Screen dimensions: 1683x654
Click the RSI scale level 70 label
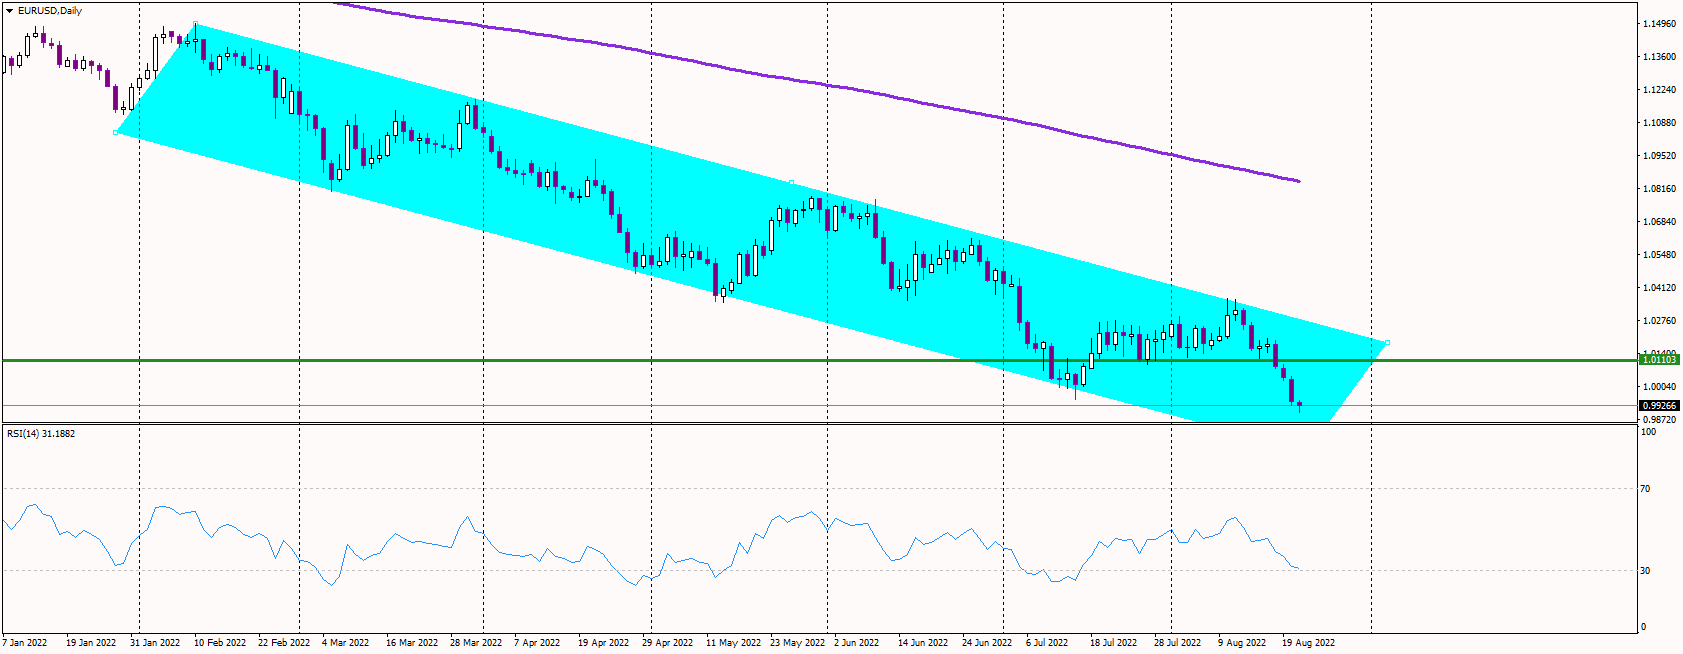pos(1646,489)
